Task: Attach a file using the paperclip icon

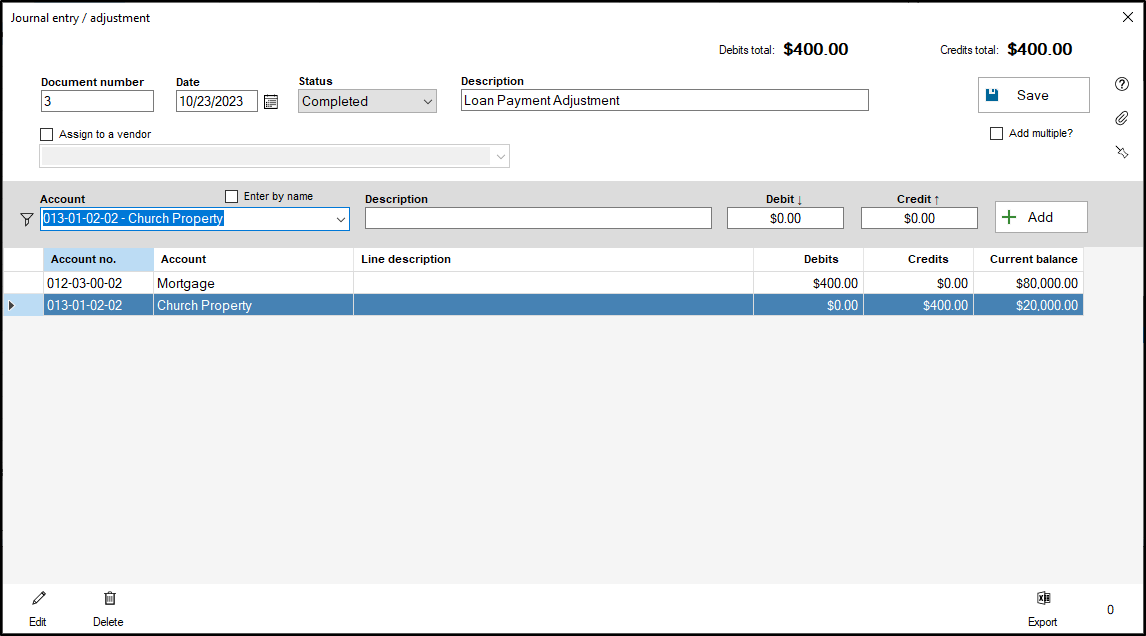Action: [x=1121, y=118]
